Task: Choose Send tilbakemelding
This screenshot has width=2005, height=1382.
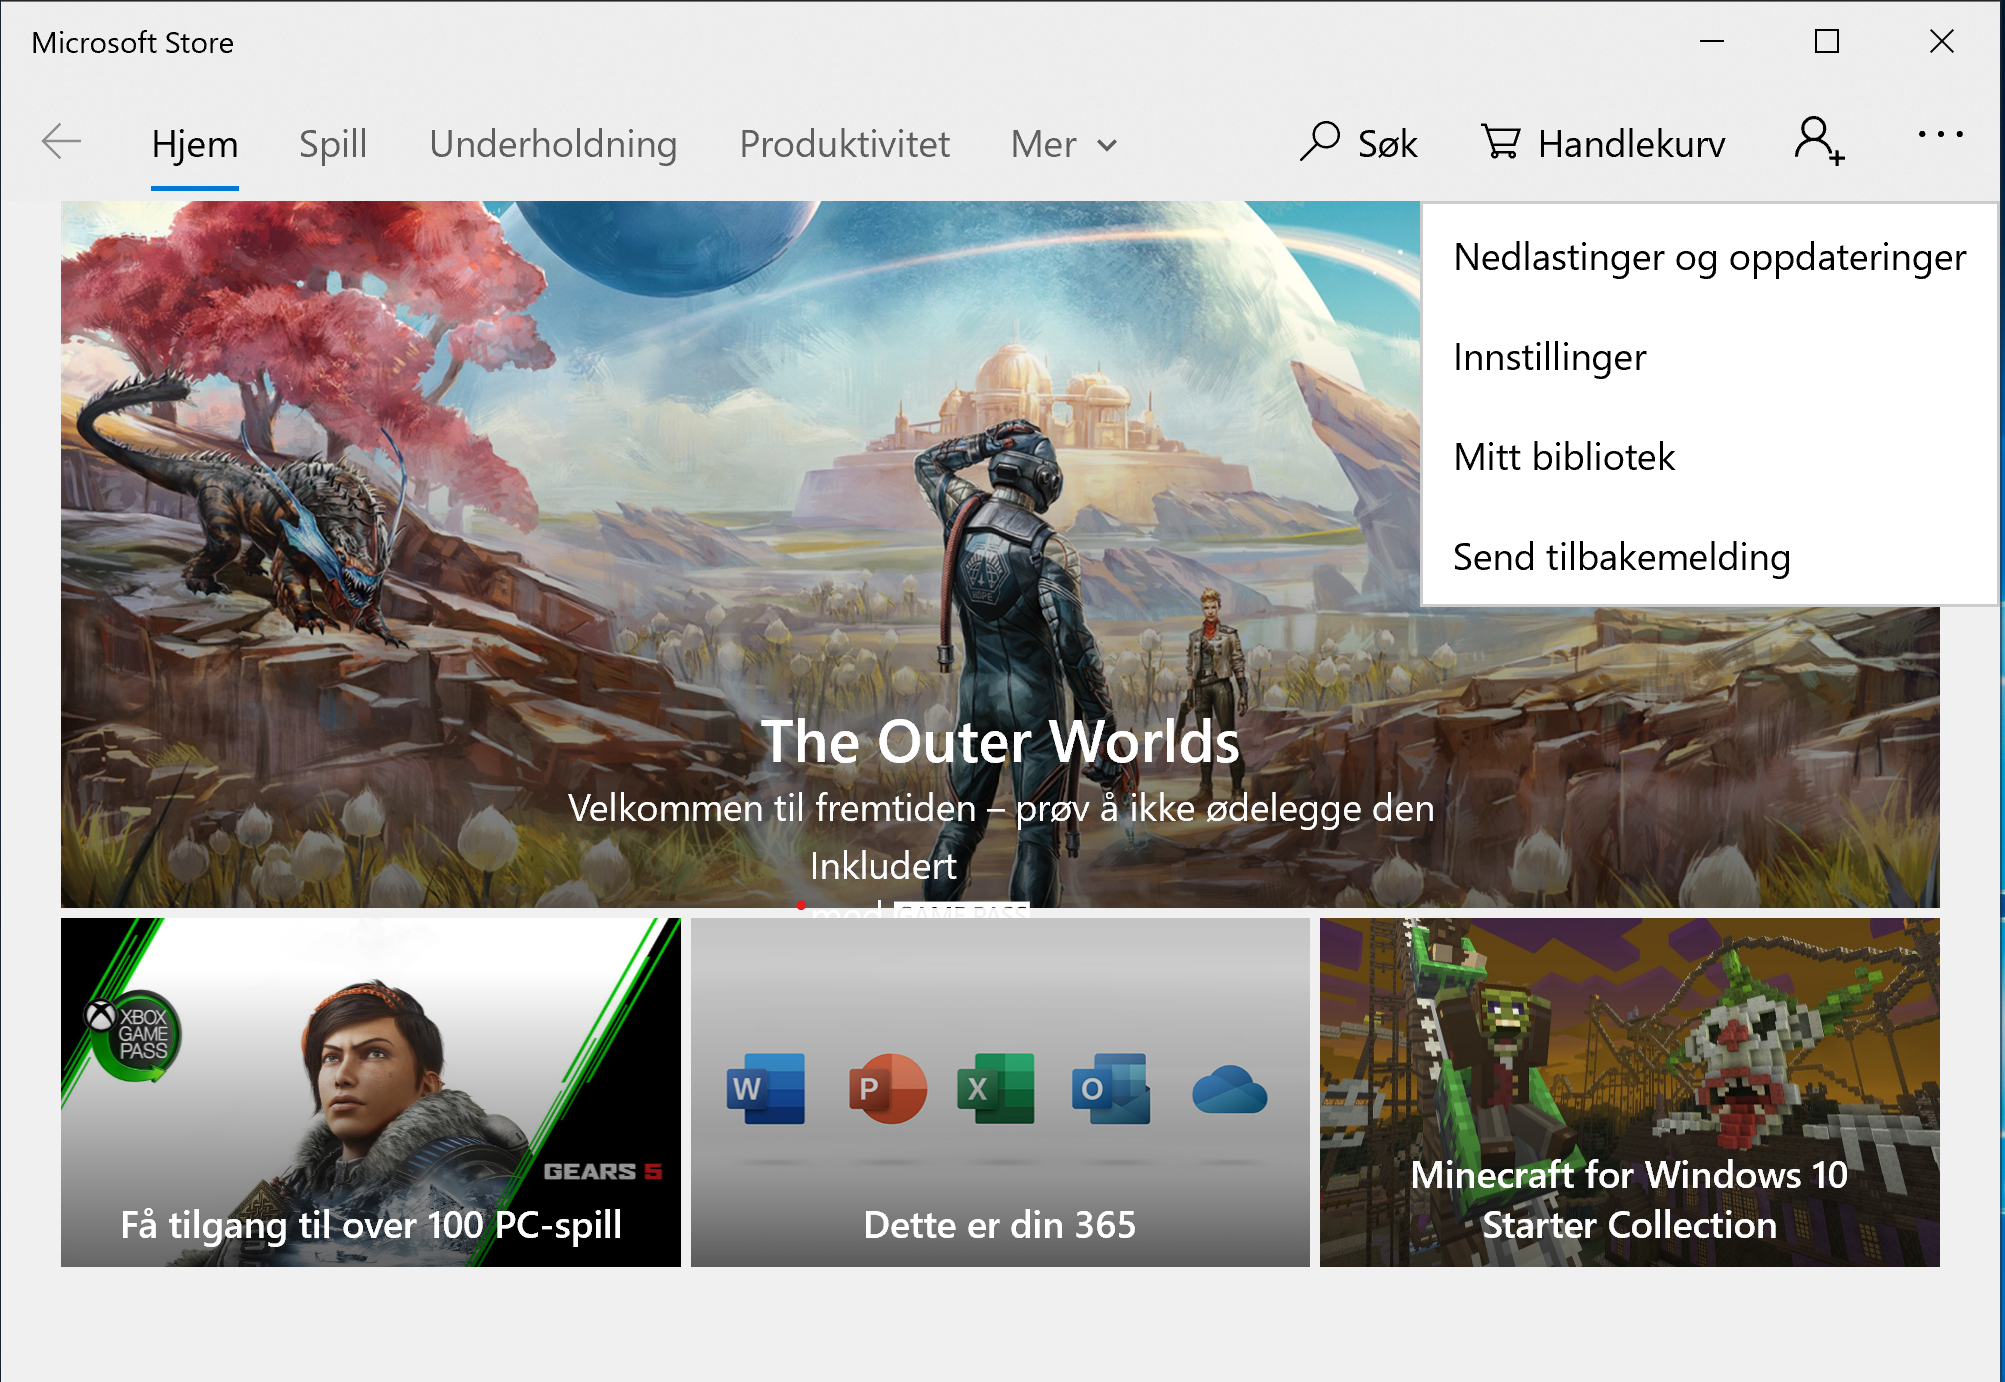Action: 1622,557
